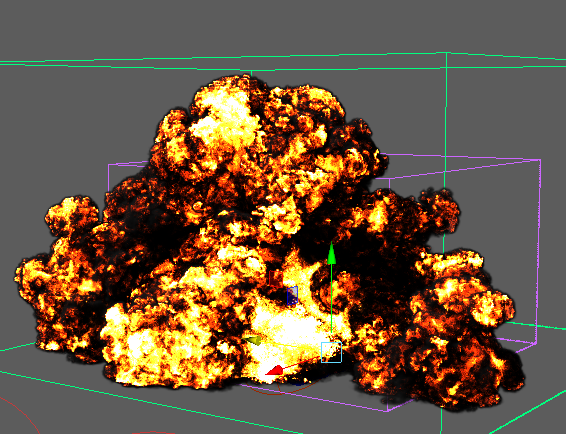Click the cyan center manipulator square
This screenshot has height=434, width=566.
coord(331,352)
